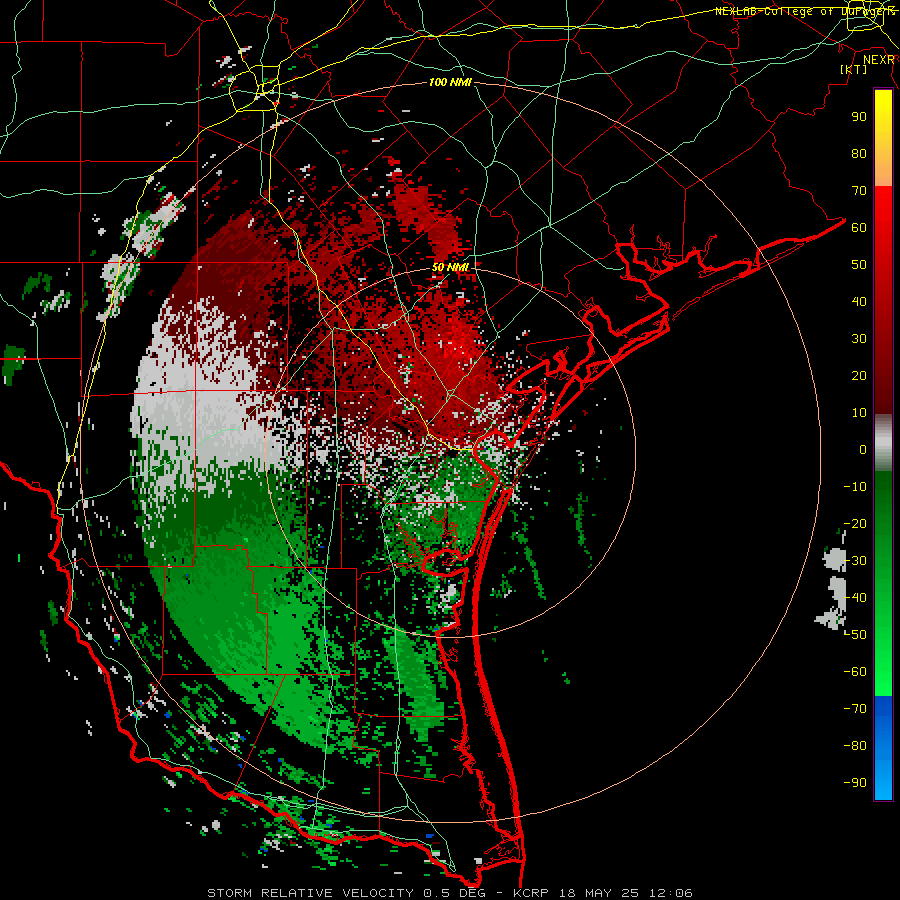The height and width of the screenshot is (900, 900).
Task: Click the positive 90 value on the velocity scale
Action: pyautogui.click(x=859, y=117)
